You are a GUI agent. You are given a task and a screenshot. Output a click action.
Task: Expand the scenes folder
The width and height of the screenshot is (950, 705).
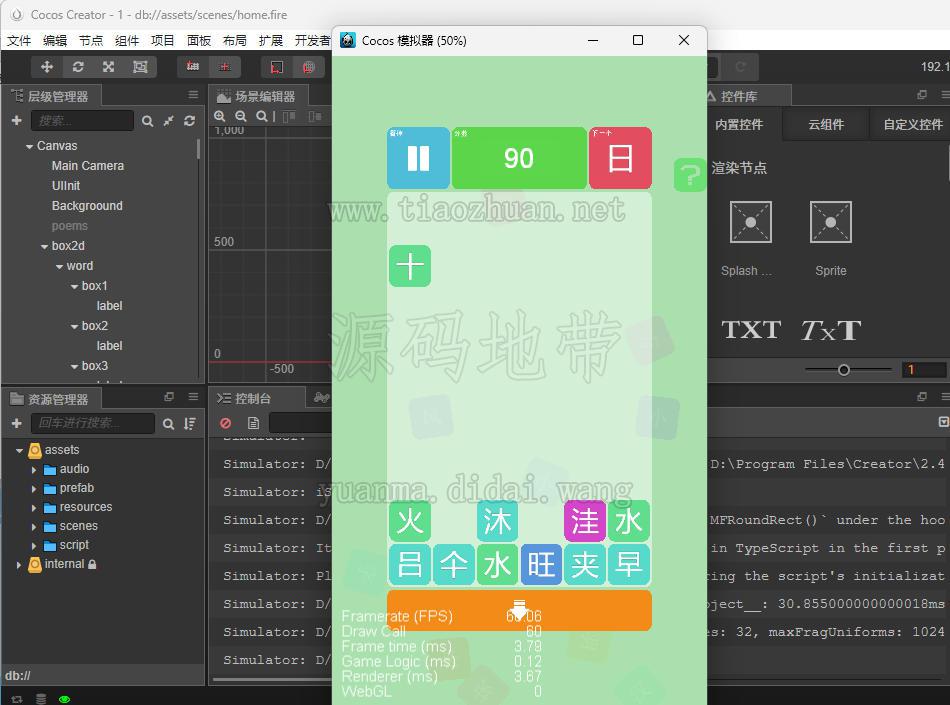(34, 527)
